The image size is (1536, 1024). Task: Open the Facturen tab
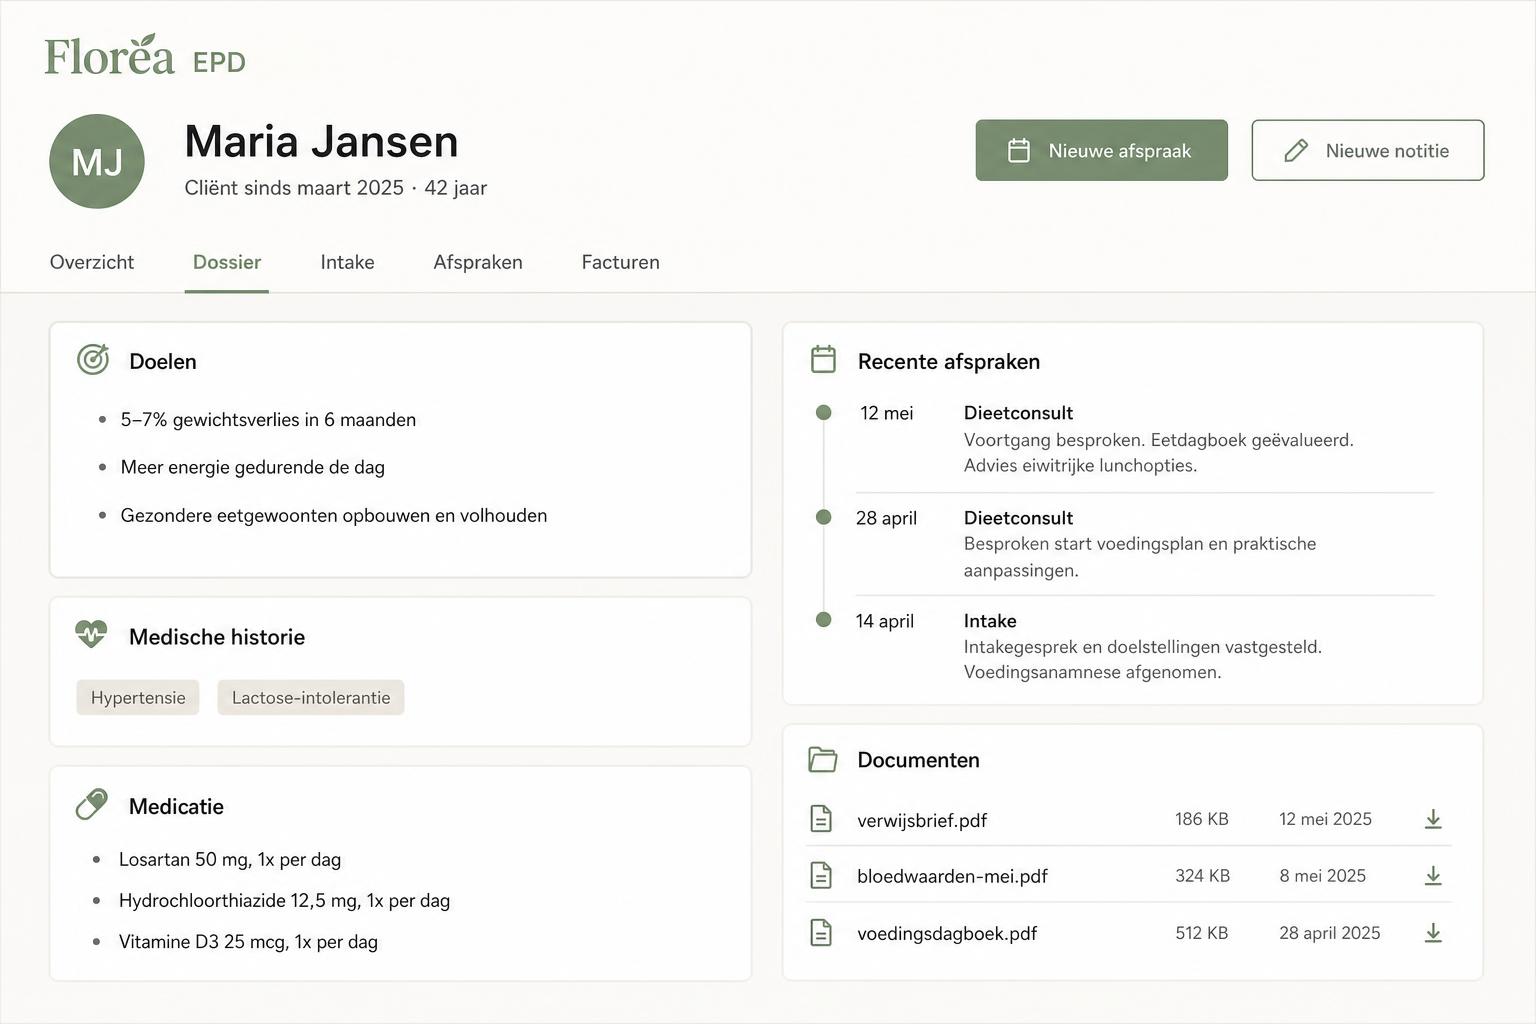click(x=620, y=262)
